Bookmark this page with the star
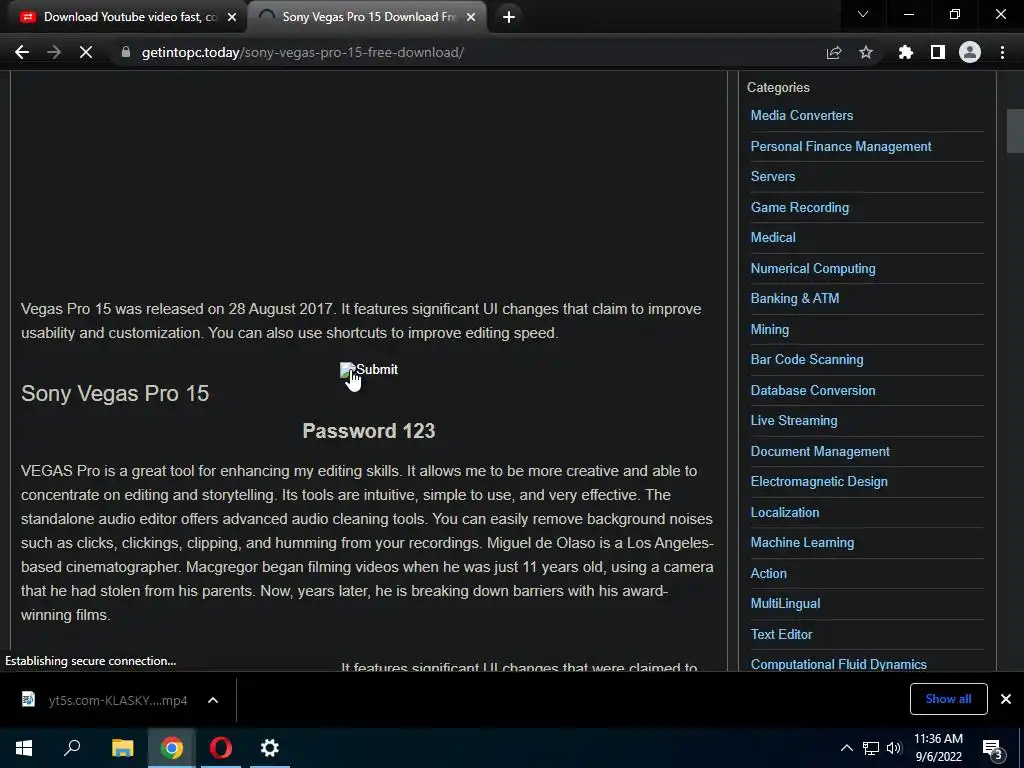This screenshot has height=768, width=1024. pyautogui.click(x=866, y=52)
